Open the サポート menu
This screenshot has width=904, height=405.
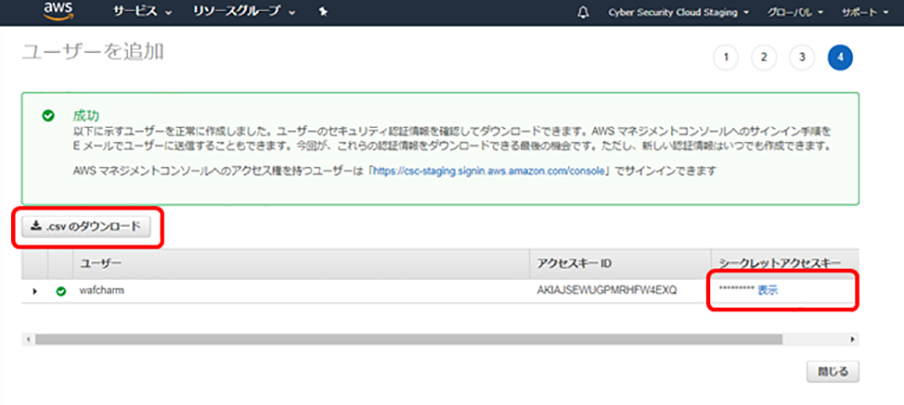pyautogui.click(x=863, y=12)
